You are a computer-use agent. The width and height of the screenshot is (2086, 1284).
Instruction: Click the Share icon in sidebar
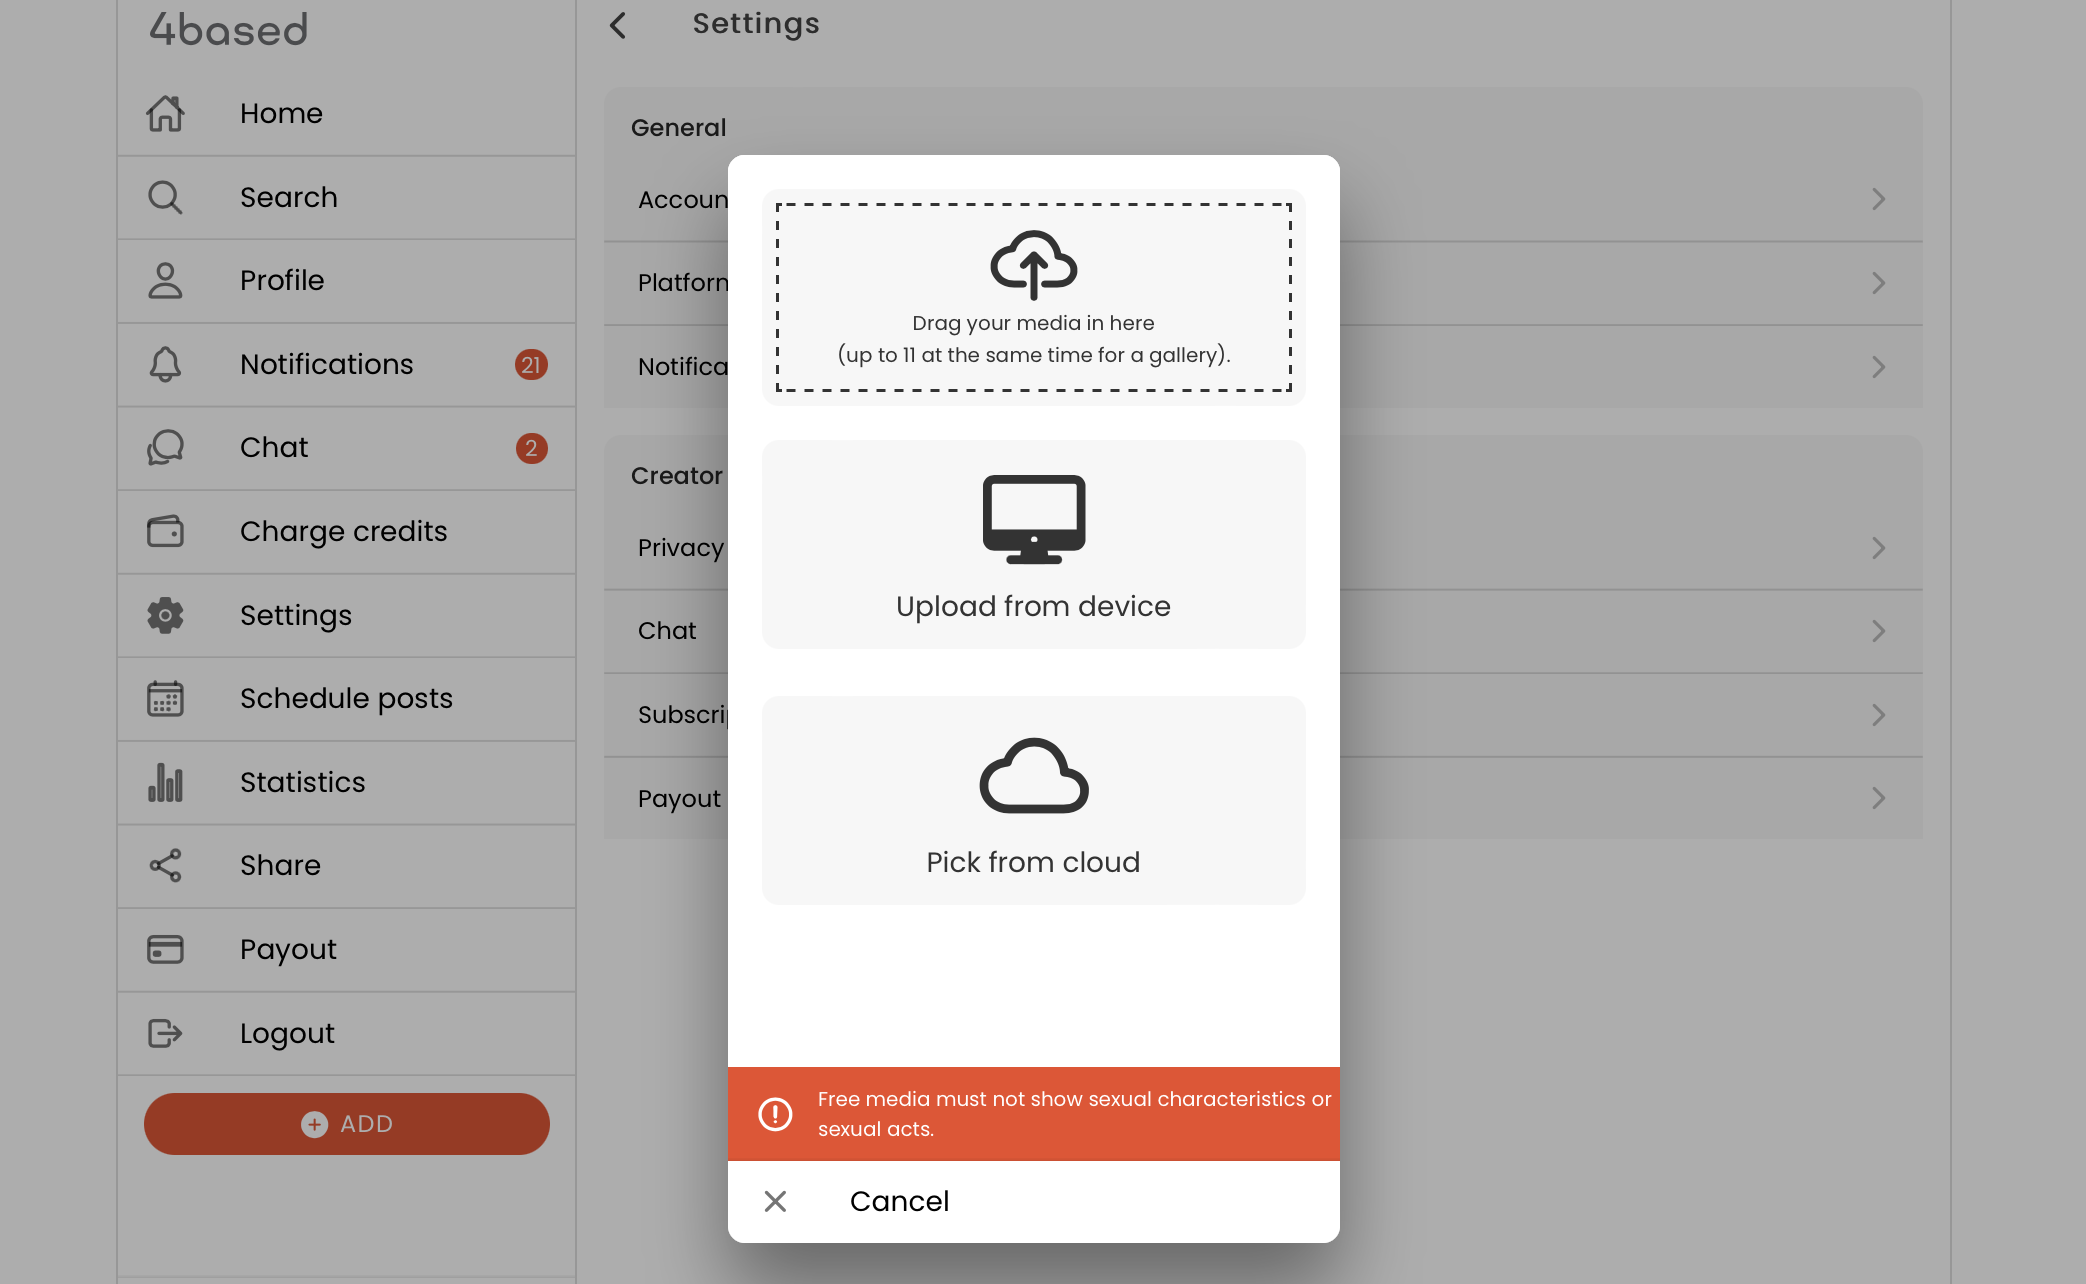point(165,865)
